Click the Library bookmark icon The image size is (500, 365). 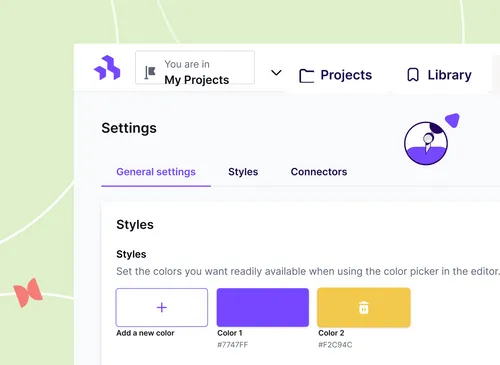point(413,75)
